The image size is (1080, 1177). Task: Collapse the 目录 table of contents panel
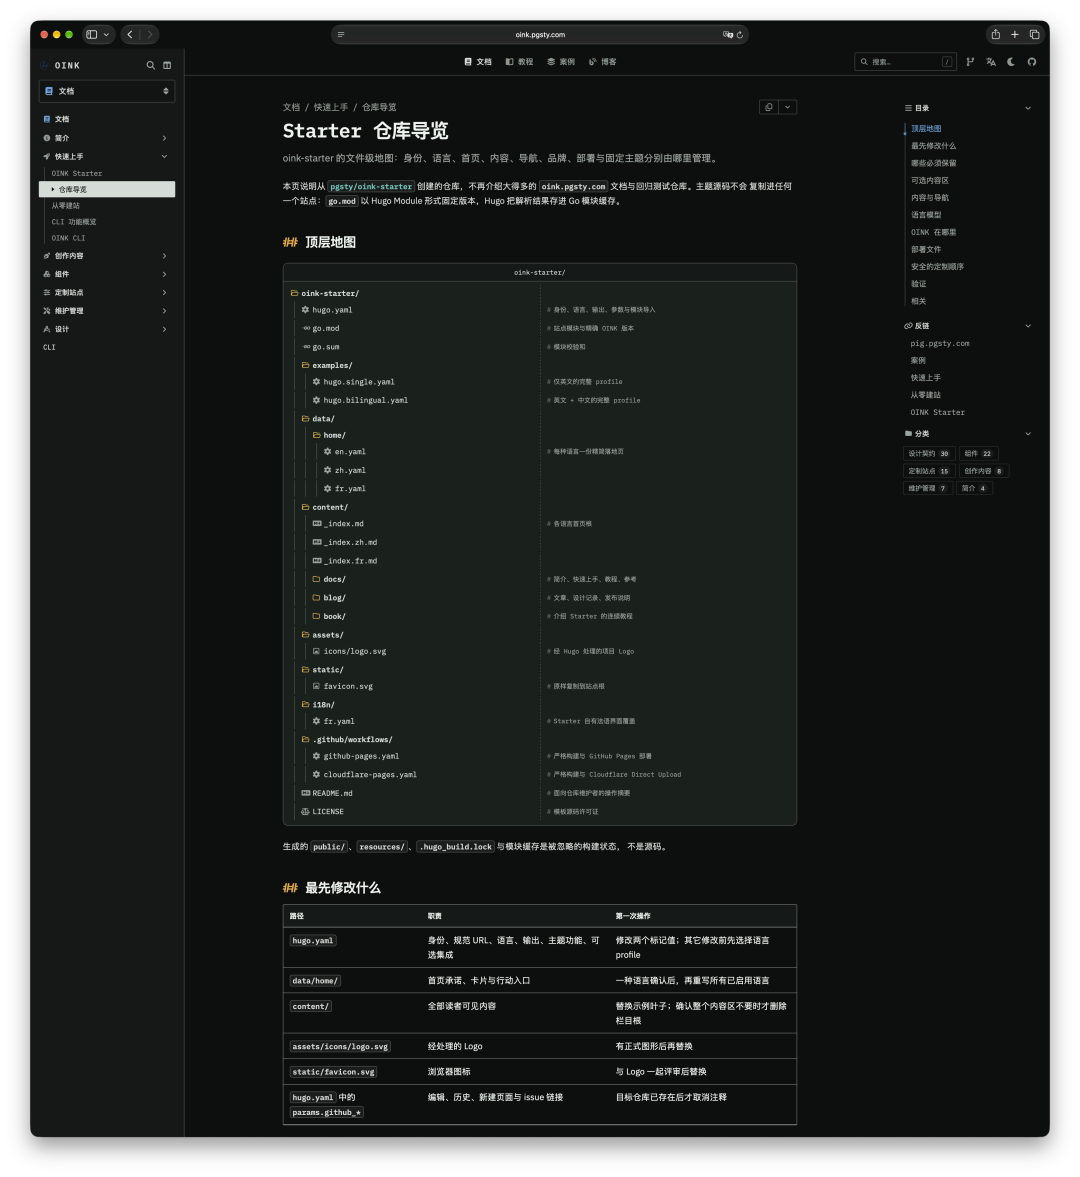tap(1027, 108)
